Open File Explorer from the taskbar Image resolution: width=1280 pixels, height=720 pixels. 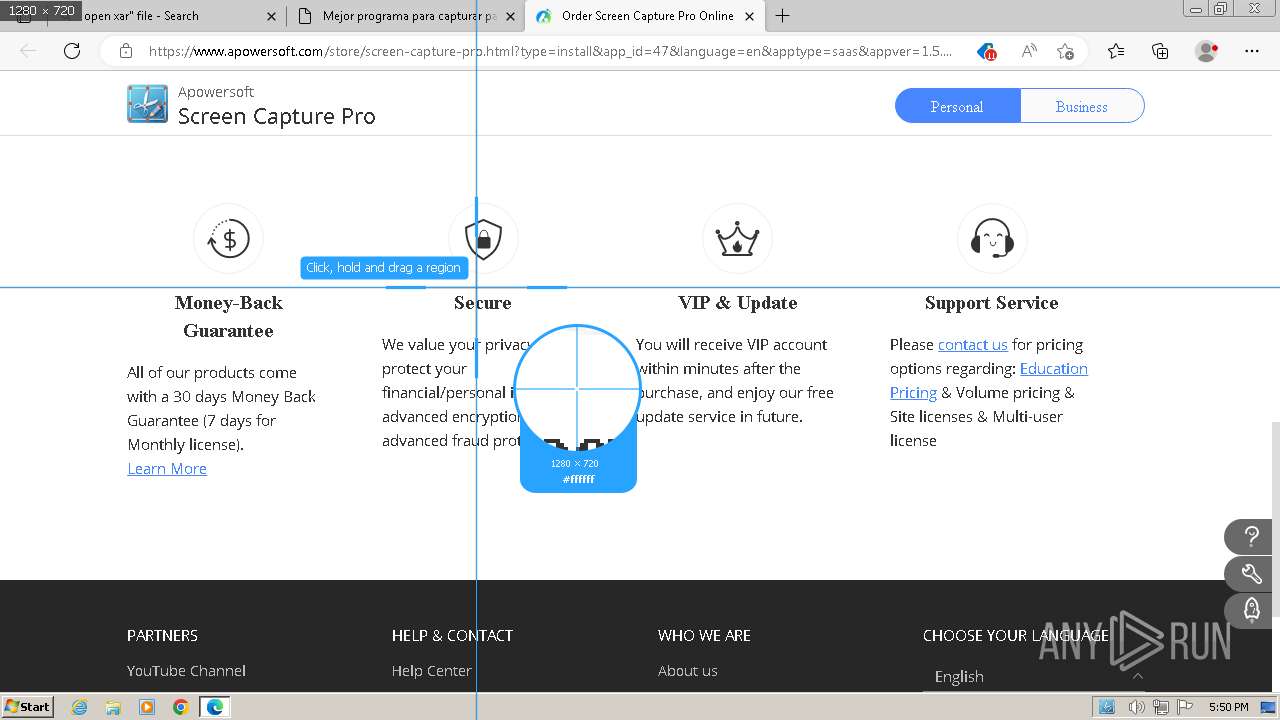[113, 707]
